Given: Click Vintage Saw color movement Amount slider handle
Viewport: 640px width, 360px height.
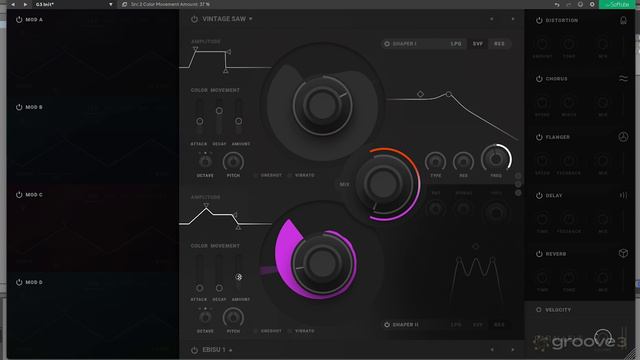Looking at the screenshot, I should [239, 121].
